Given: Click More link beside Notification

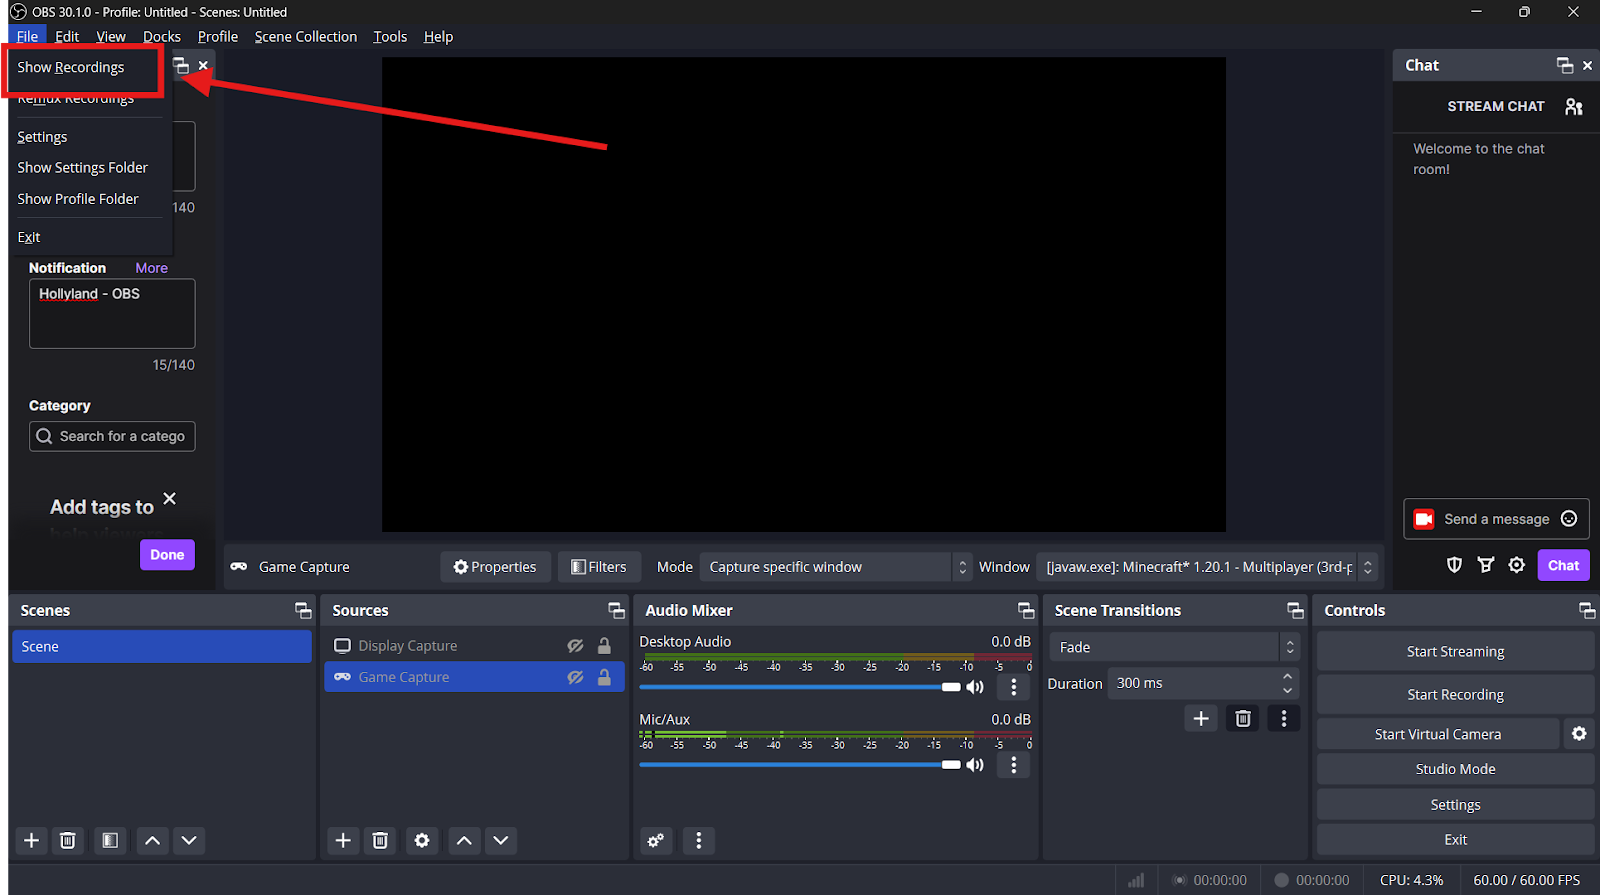Looking at the screenshot, I should tap(151, 268).
